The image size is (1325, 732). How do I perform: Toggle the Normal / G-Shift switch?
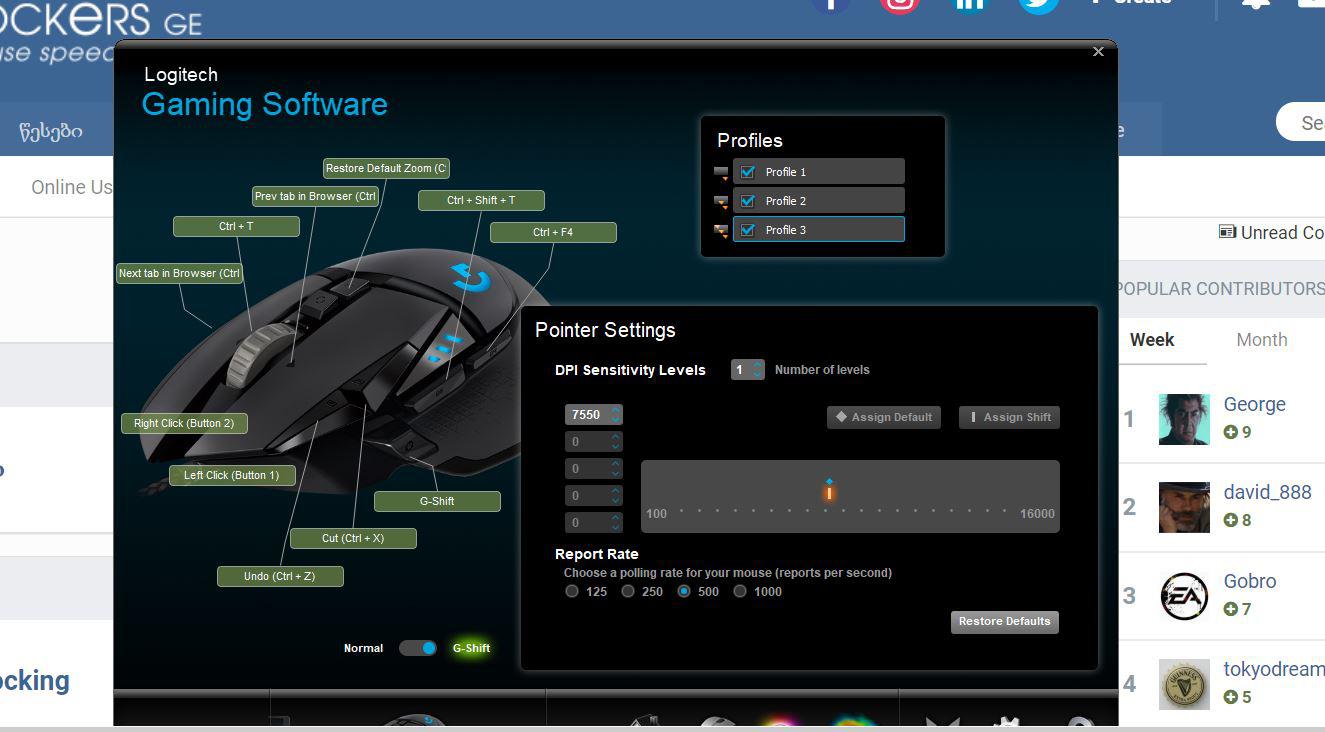(417, 648)
